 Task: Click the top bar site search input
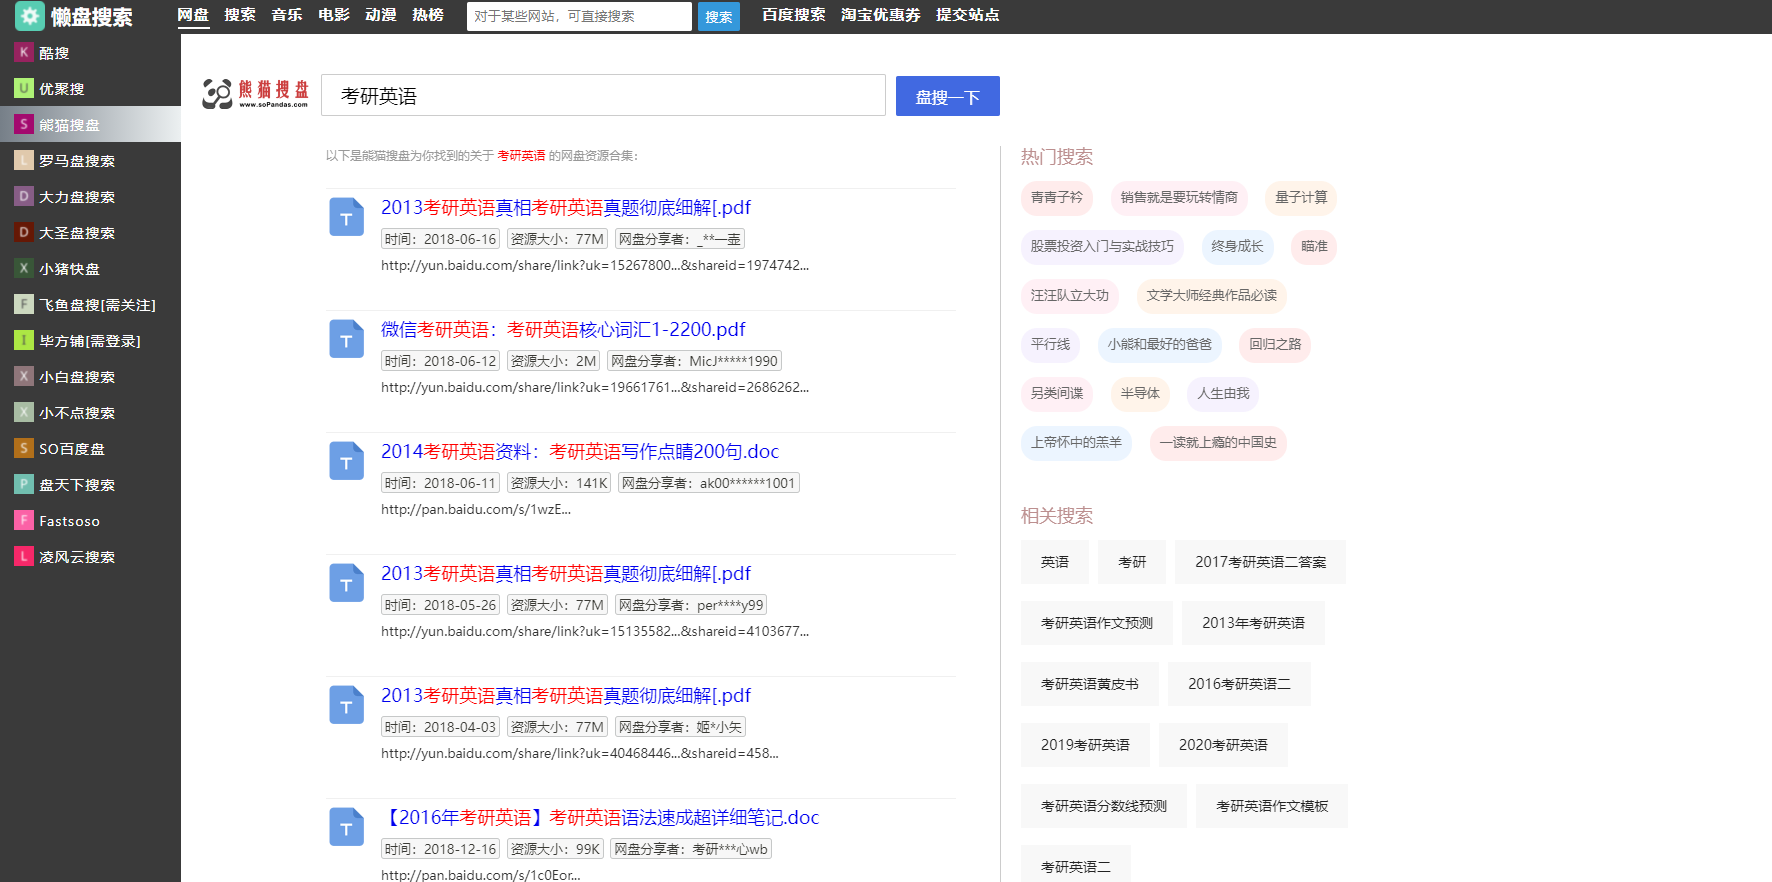579,16
